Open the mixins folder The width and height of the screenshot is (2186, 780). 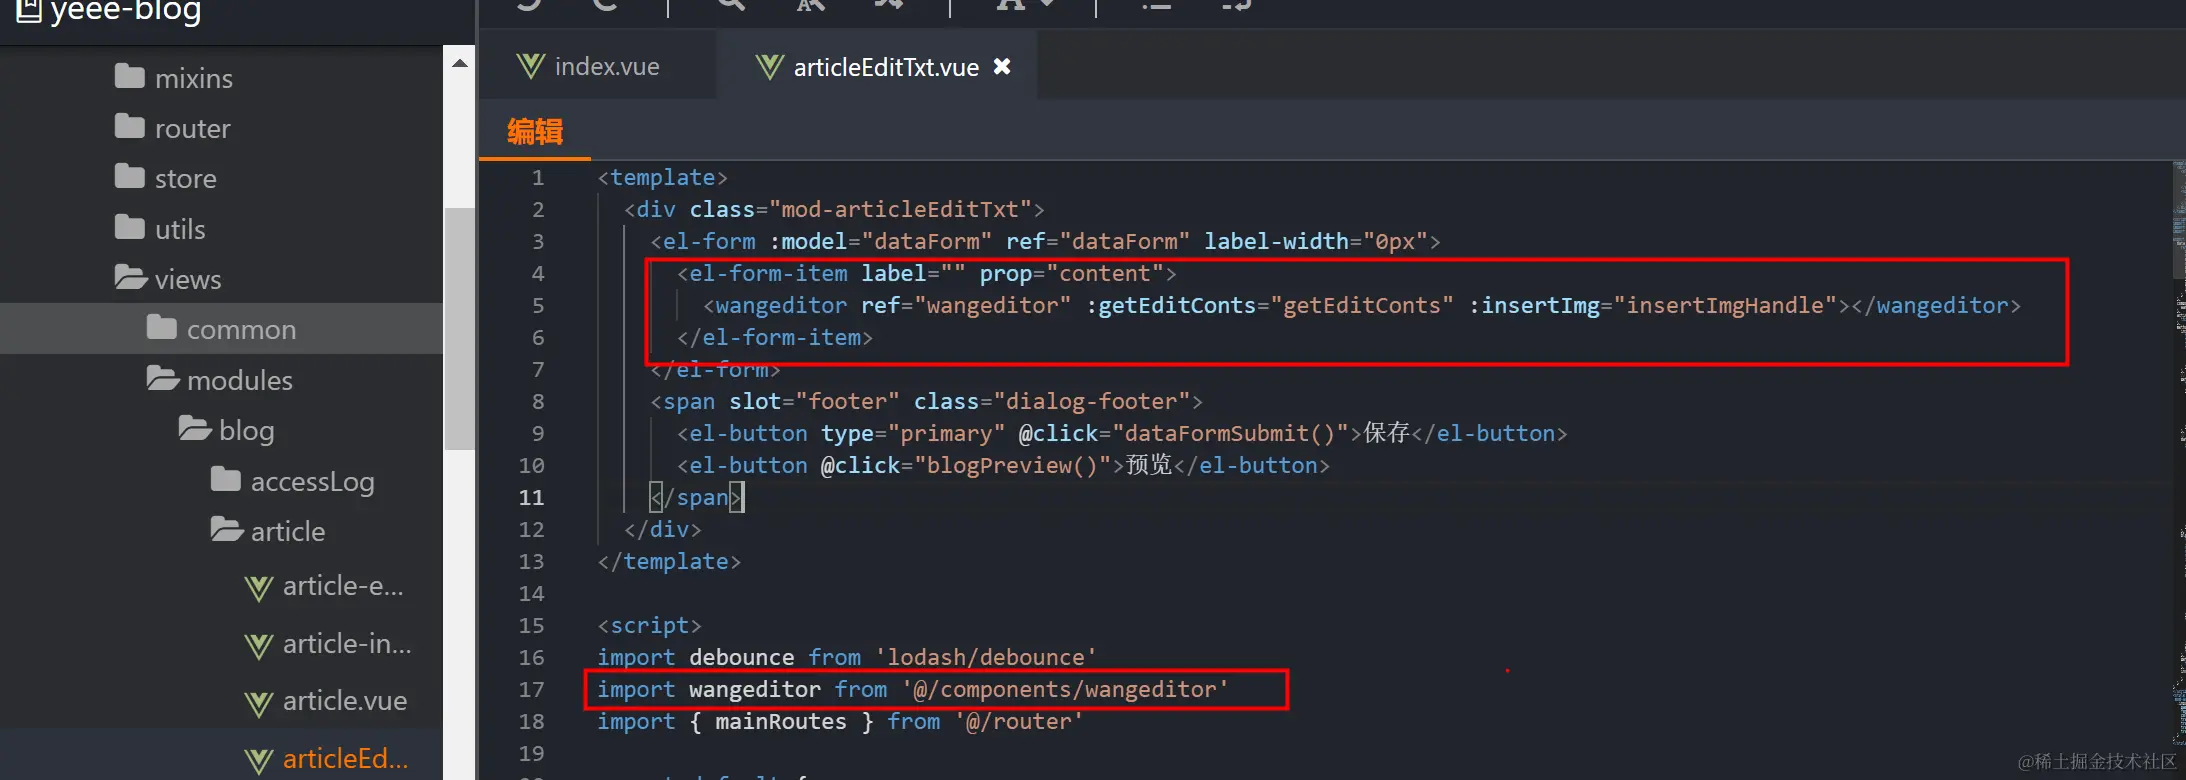(173, 78)
